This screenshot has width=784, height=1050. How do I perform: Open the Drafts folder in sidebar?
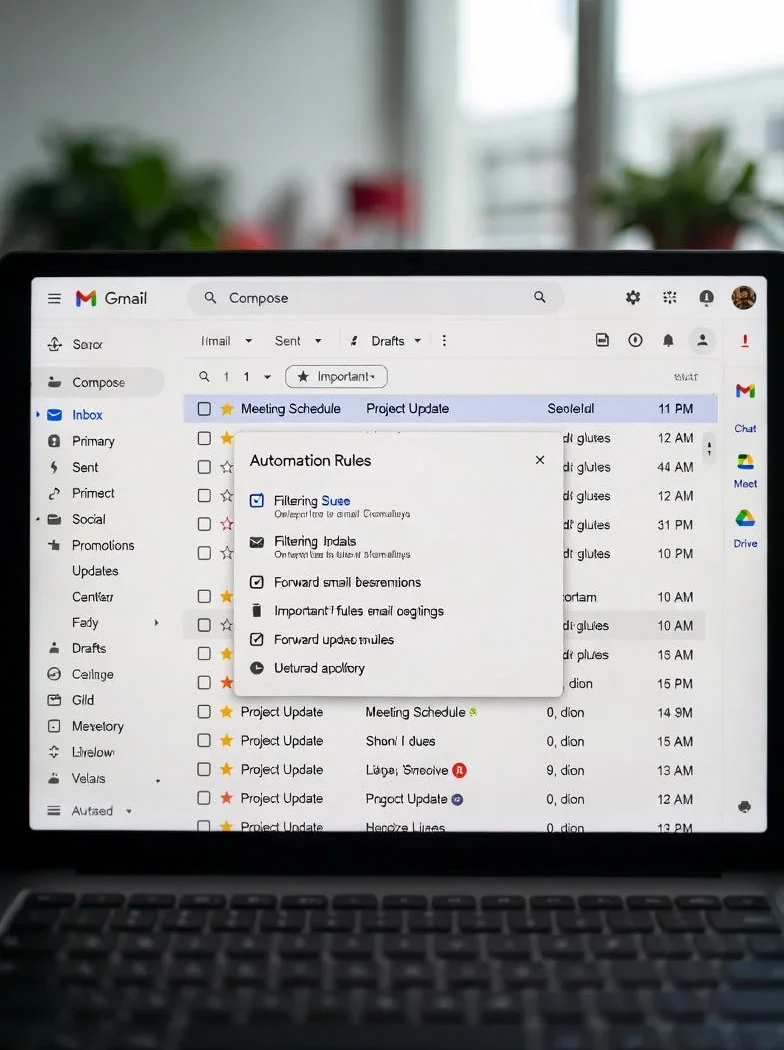pyautogui.click(x=89, y=648)
